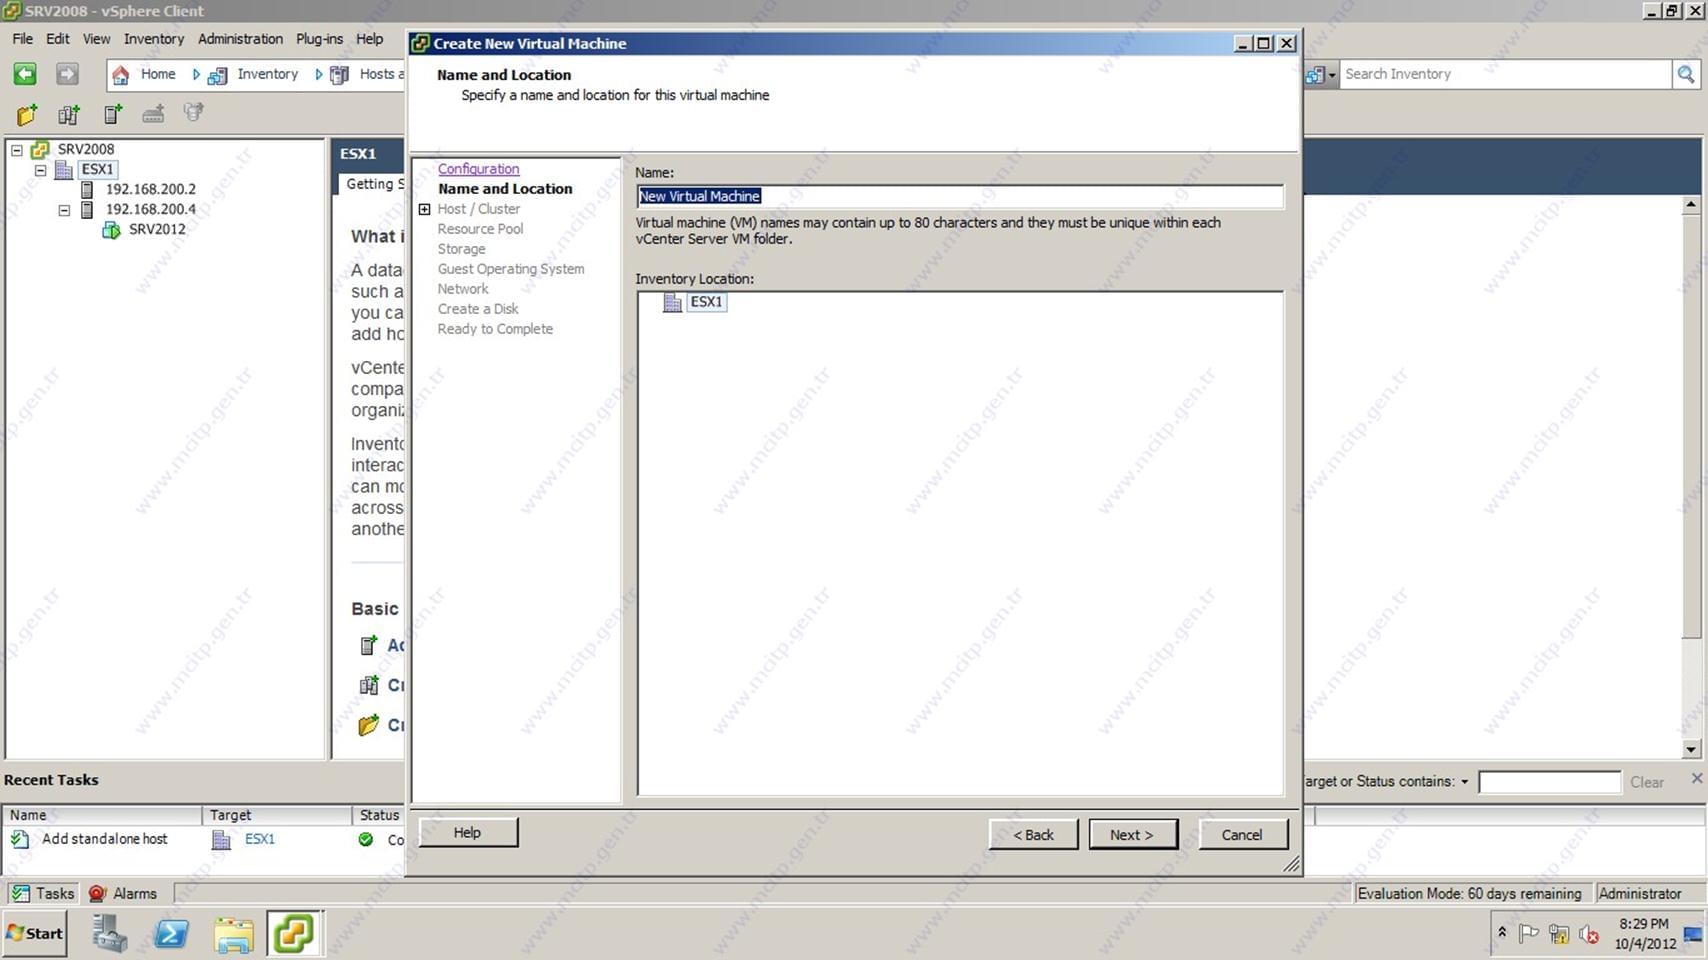Click the main panel scrollbar up arrow
Screen dimensions: 1708x960
coord(1691,205)
